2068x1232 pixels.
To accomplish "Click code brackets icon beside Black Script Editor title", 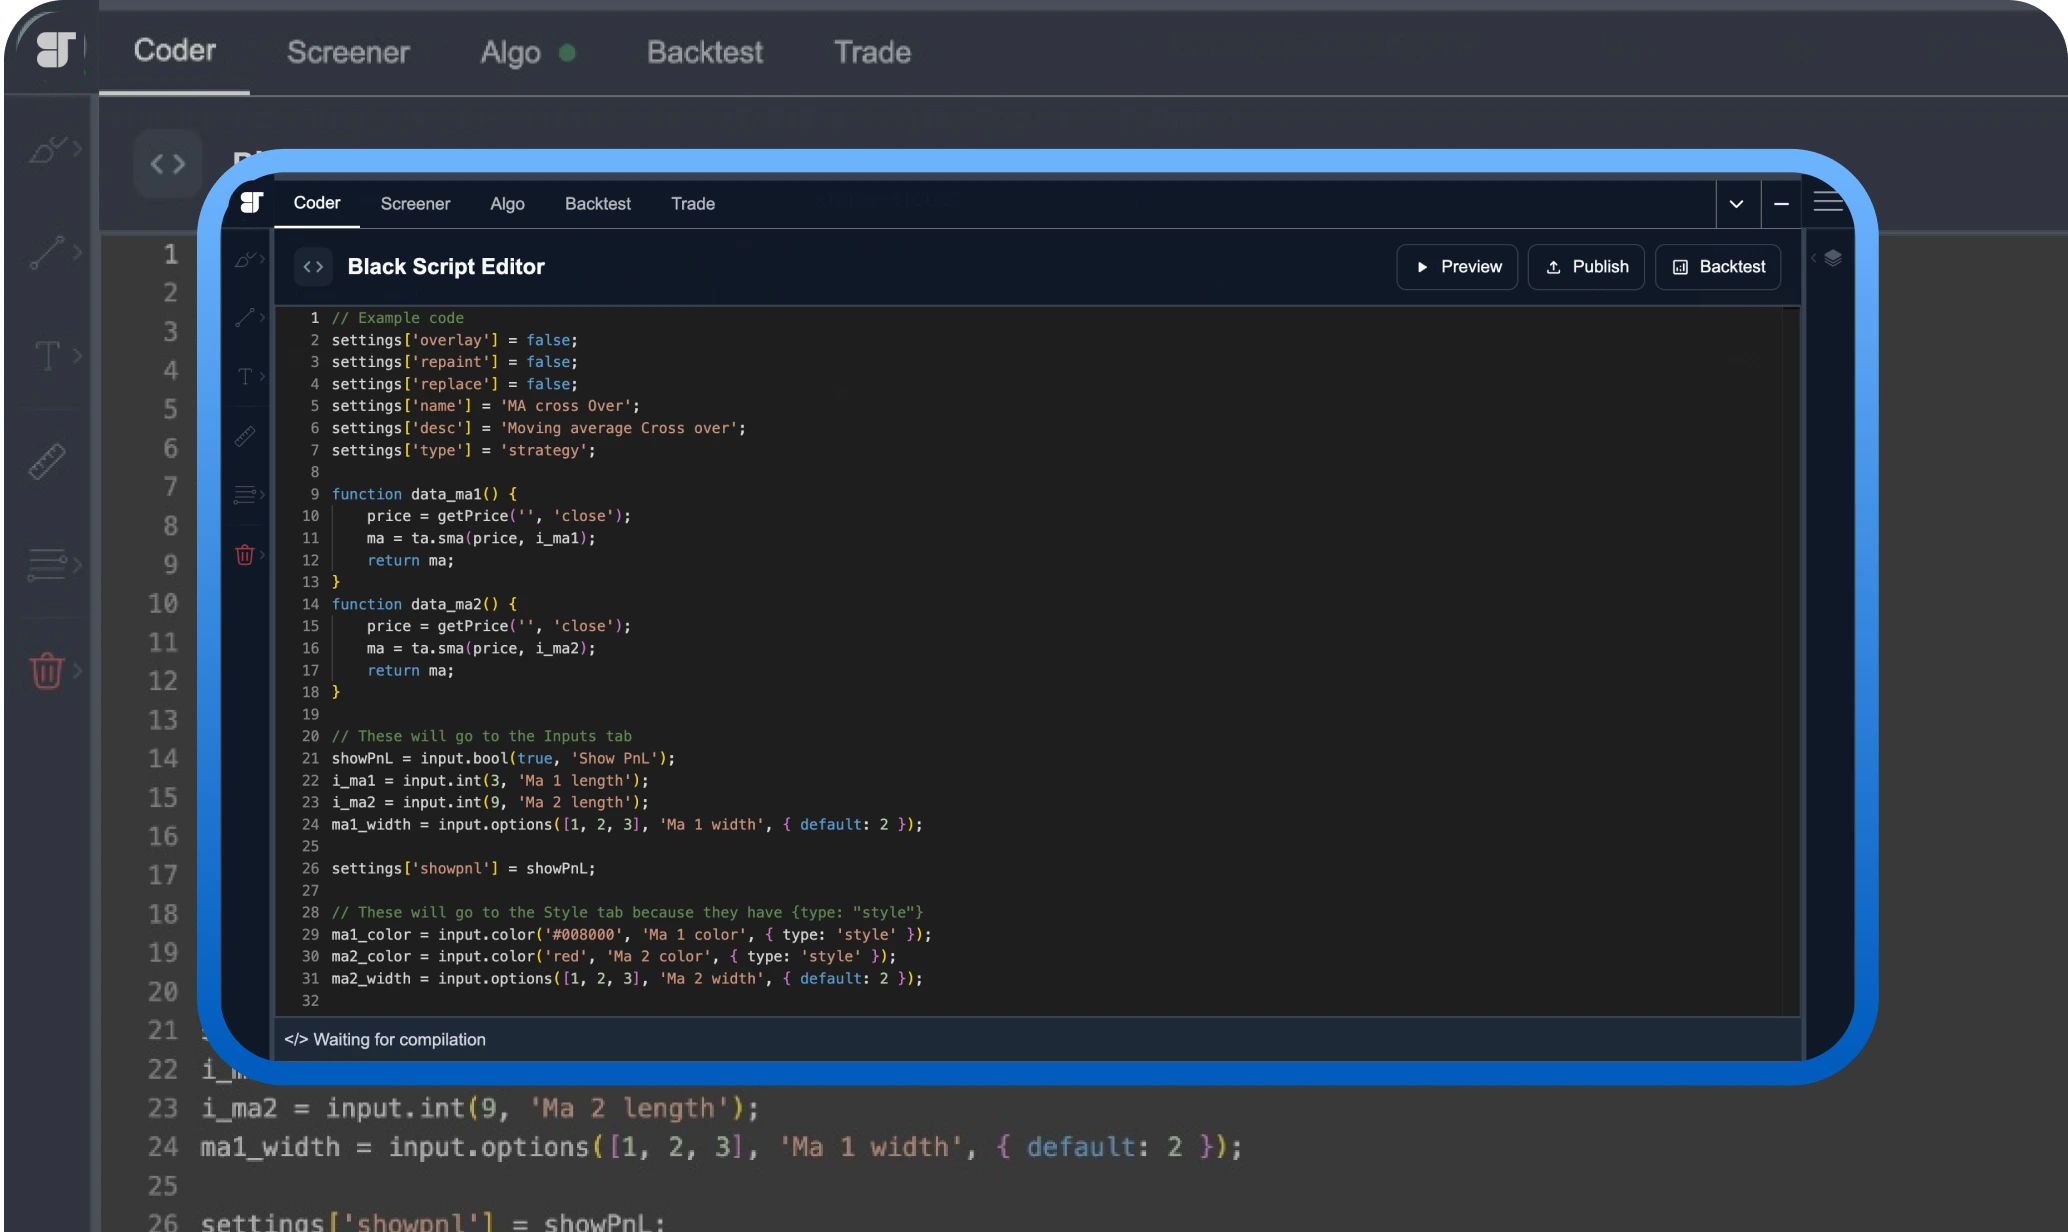I will pyautogui.click(x=313, y=267).
